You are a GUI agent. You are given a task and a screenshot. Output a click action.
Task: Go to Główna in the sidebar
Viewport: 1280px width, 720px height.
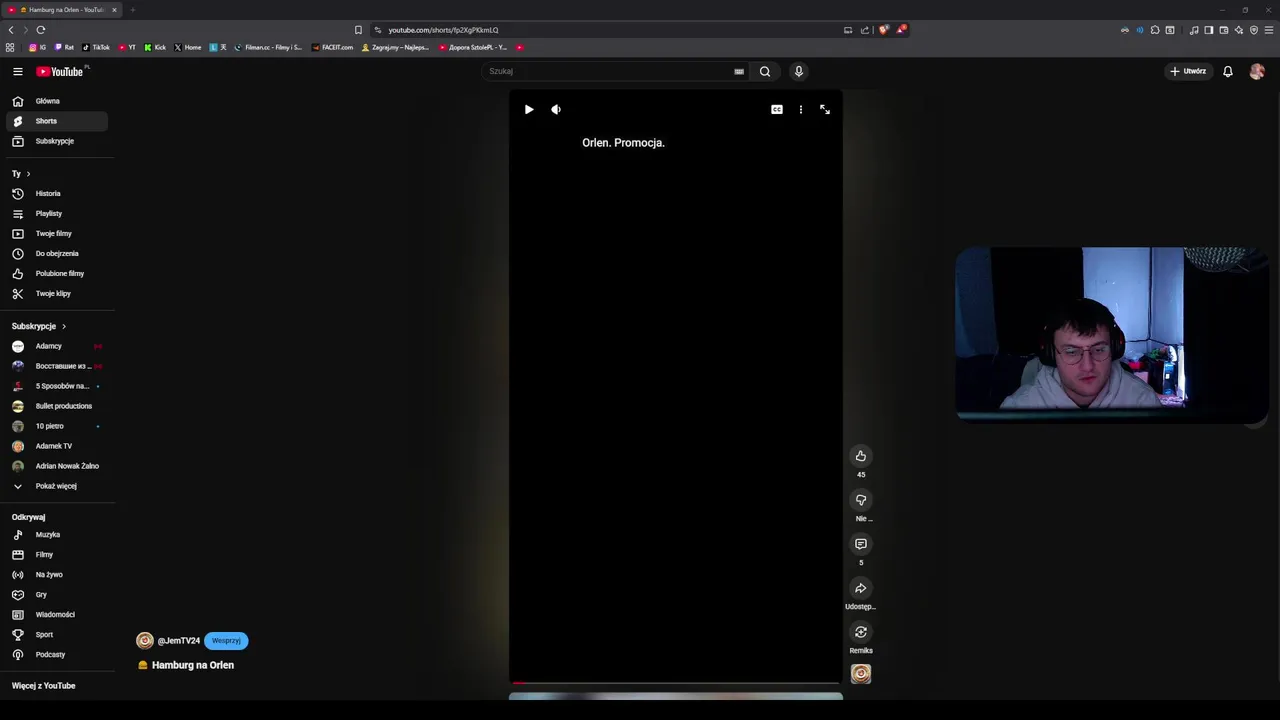56,101
